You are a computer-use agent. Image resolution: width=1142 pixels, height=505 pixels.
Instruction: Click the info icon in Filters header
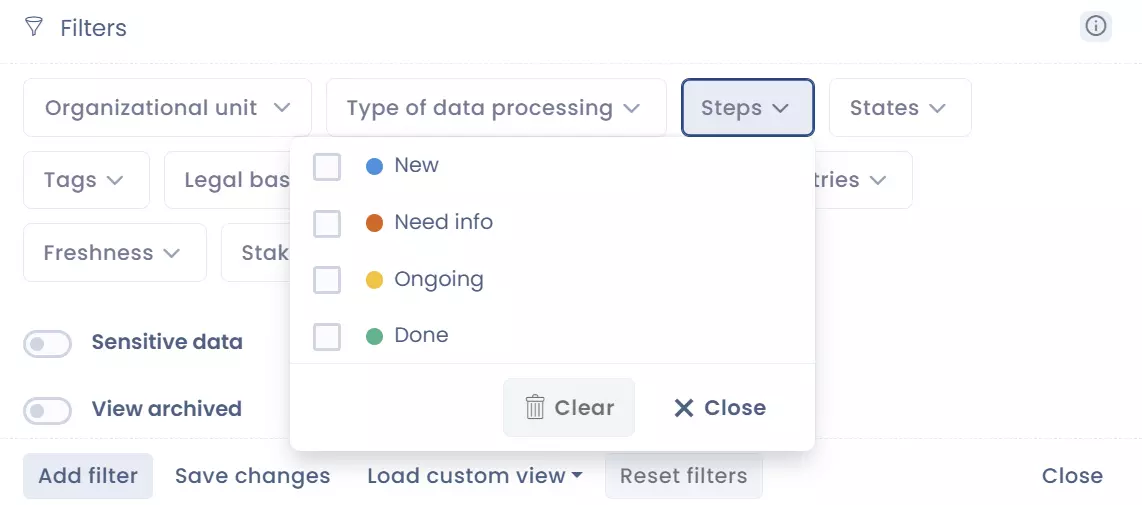(1096, 27)
